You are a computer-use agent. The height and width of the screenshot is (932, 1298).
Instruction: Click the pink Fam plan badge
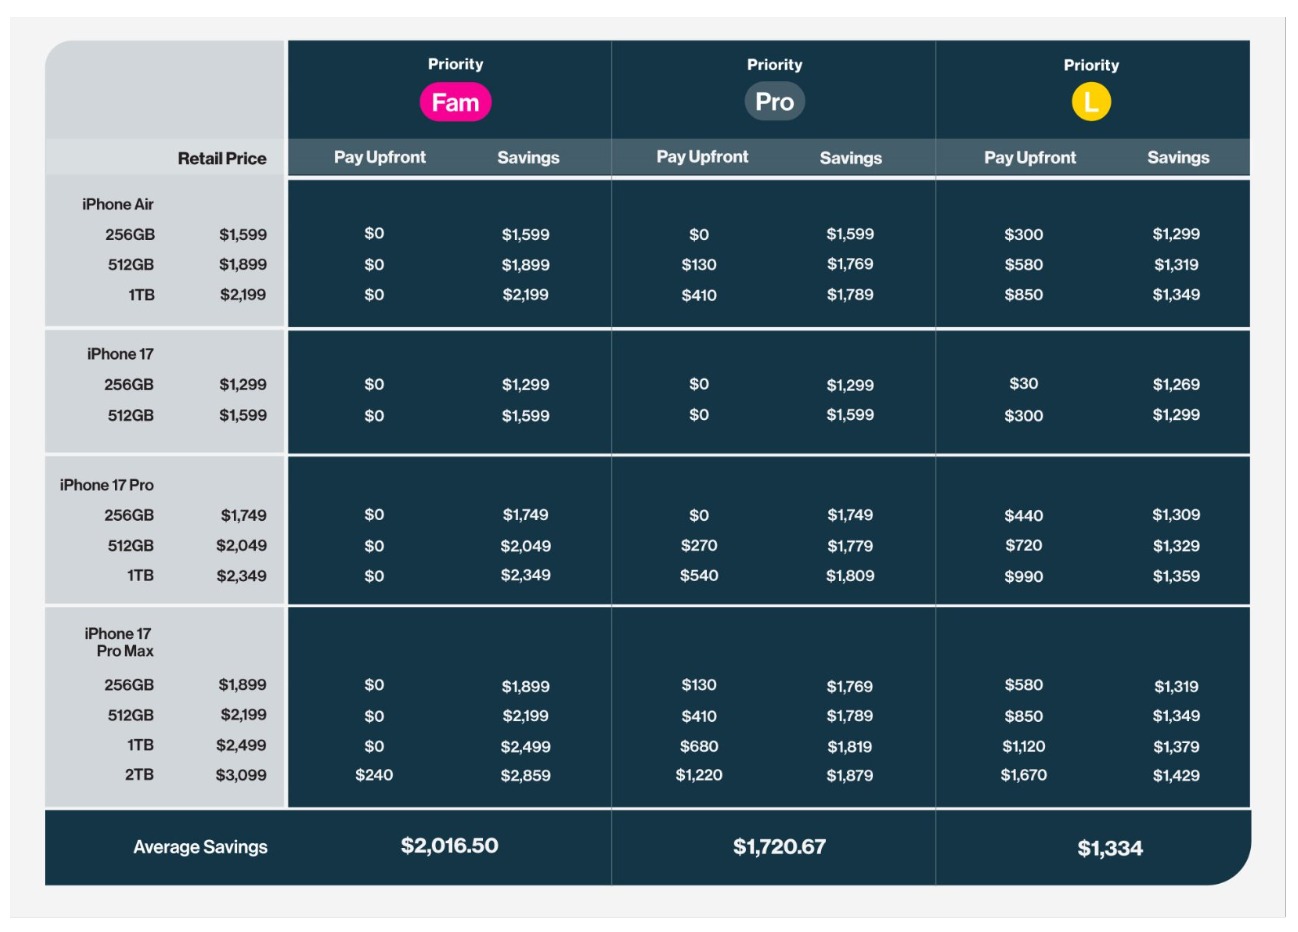tap(455, 102)
